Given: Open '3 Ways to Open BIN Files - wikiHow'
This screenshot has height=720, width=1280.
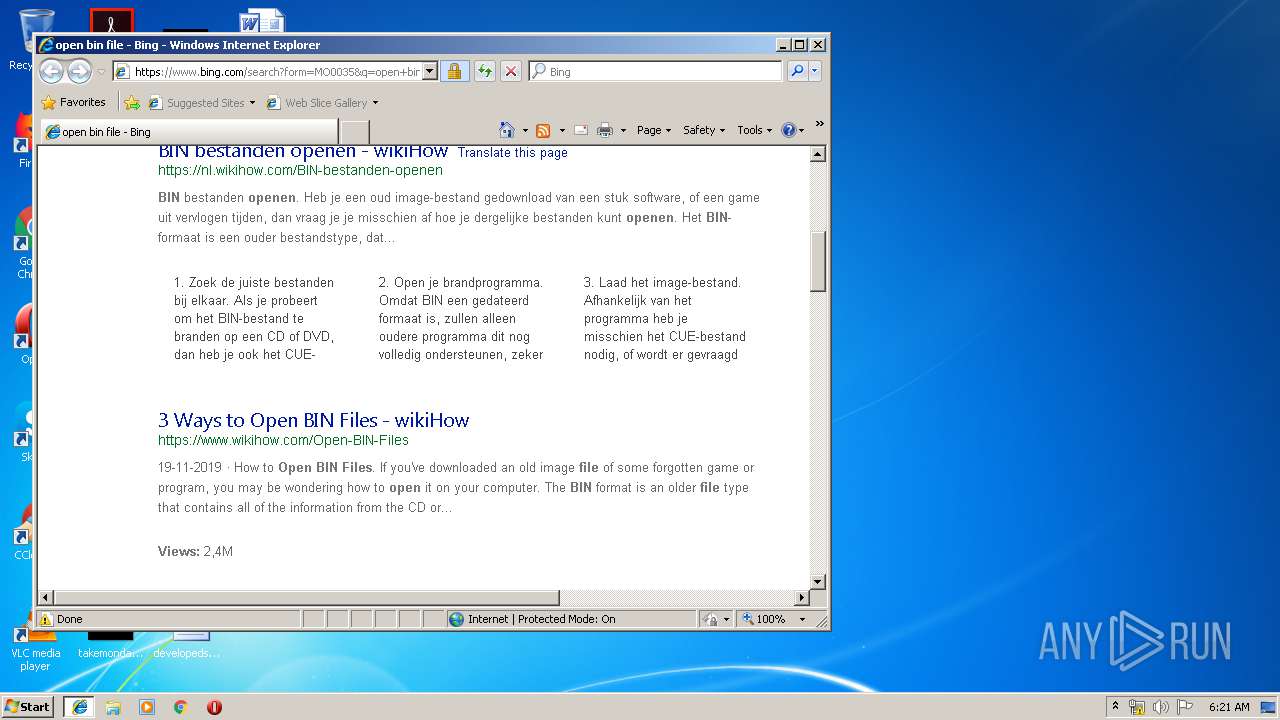Looking at the screenshot, I should [x=313, y=420].
